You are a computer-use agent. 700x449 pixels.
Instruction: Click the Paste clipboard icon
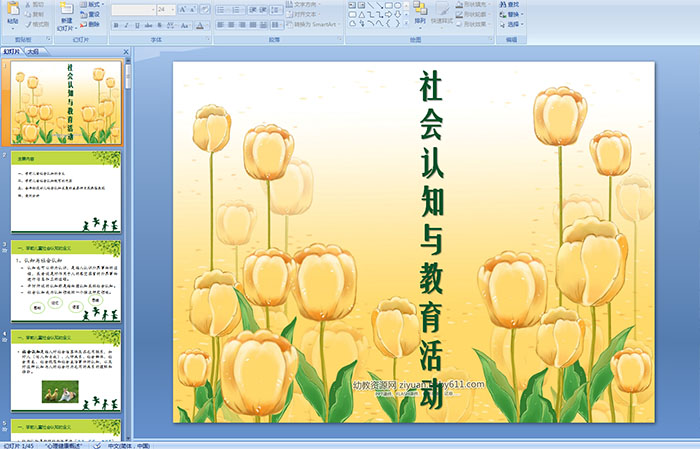point(13,9)
